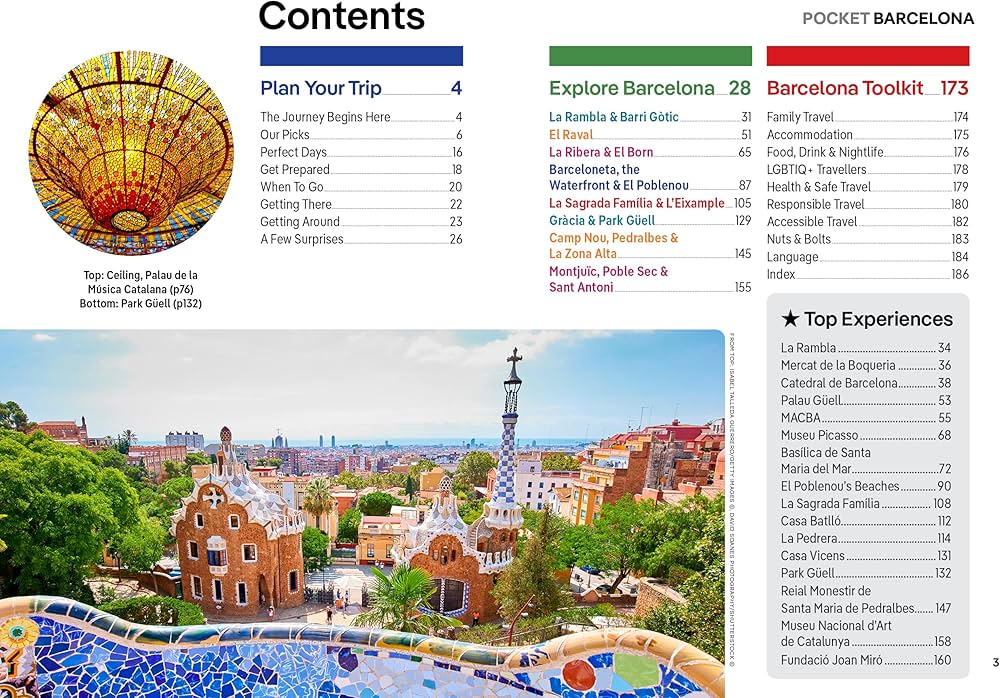This screenshot has width=1000, height=698.
Task: Go to the El Raval chapter
Action: click(x=571, y=135)
